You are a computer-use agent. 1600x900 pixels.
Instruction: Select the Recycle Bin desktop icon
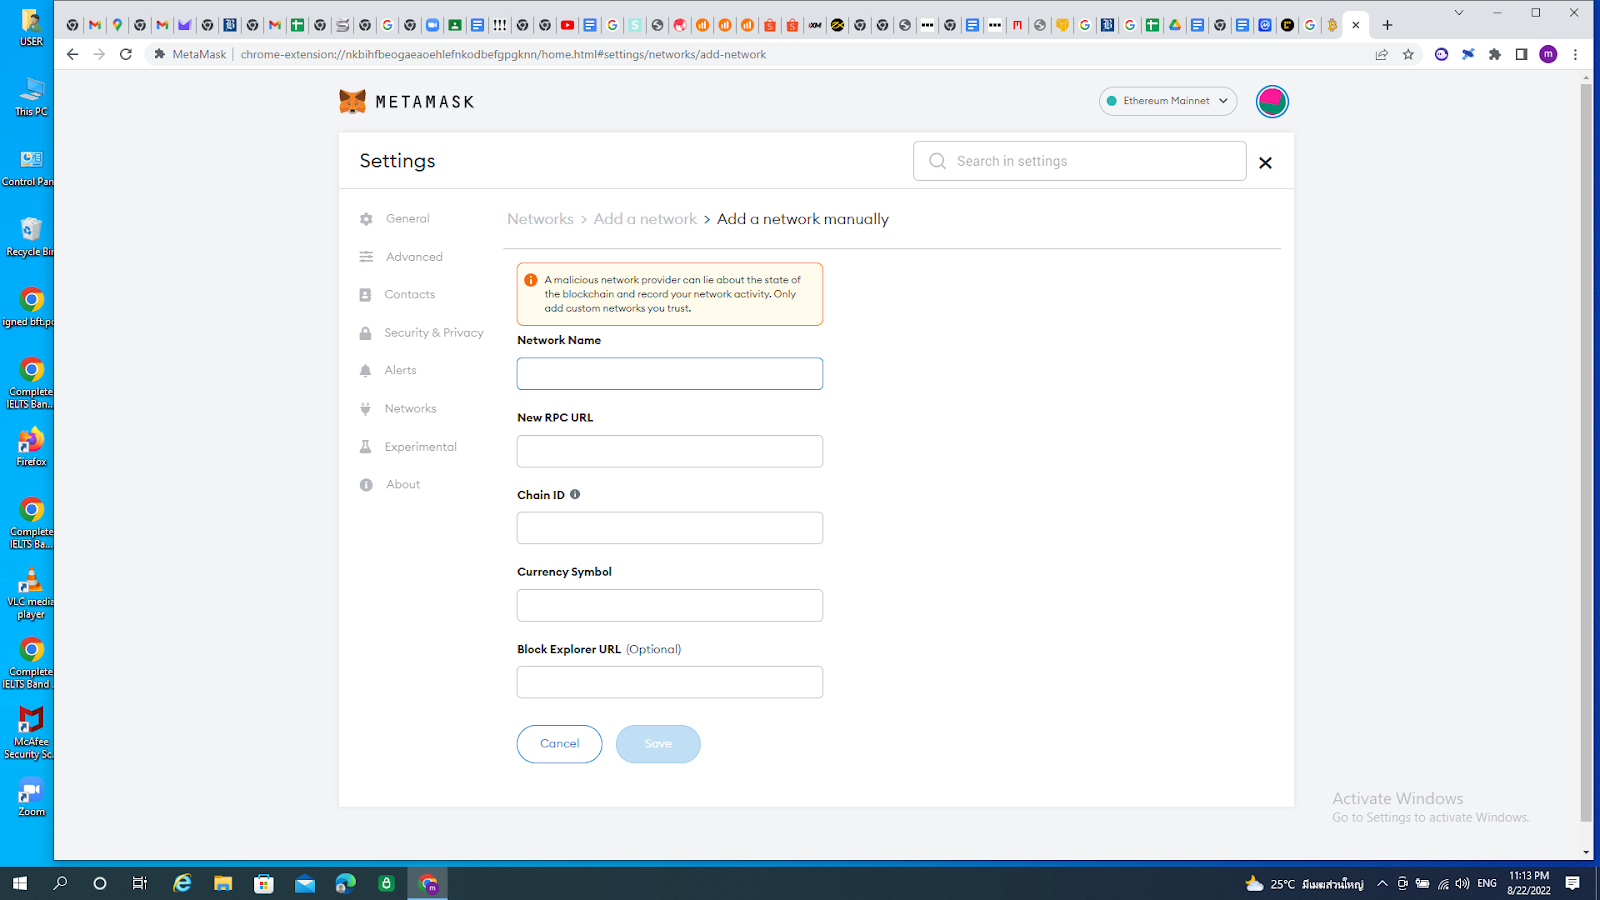tap(30, 237)
